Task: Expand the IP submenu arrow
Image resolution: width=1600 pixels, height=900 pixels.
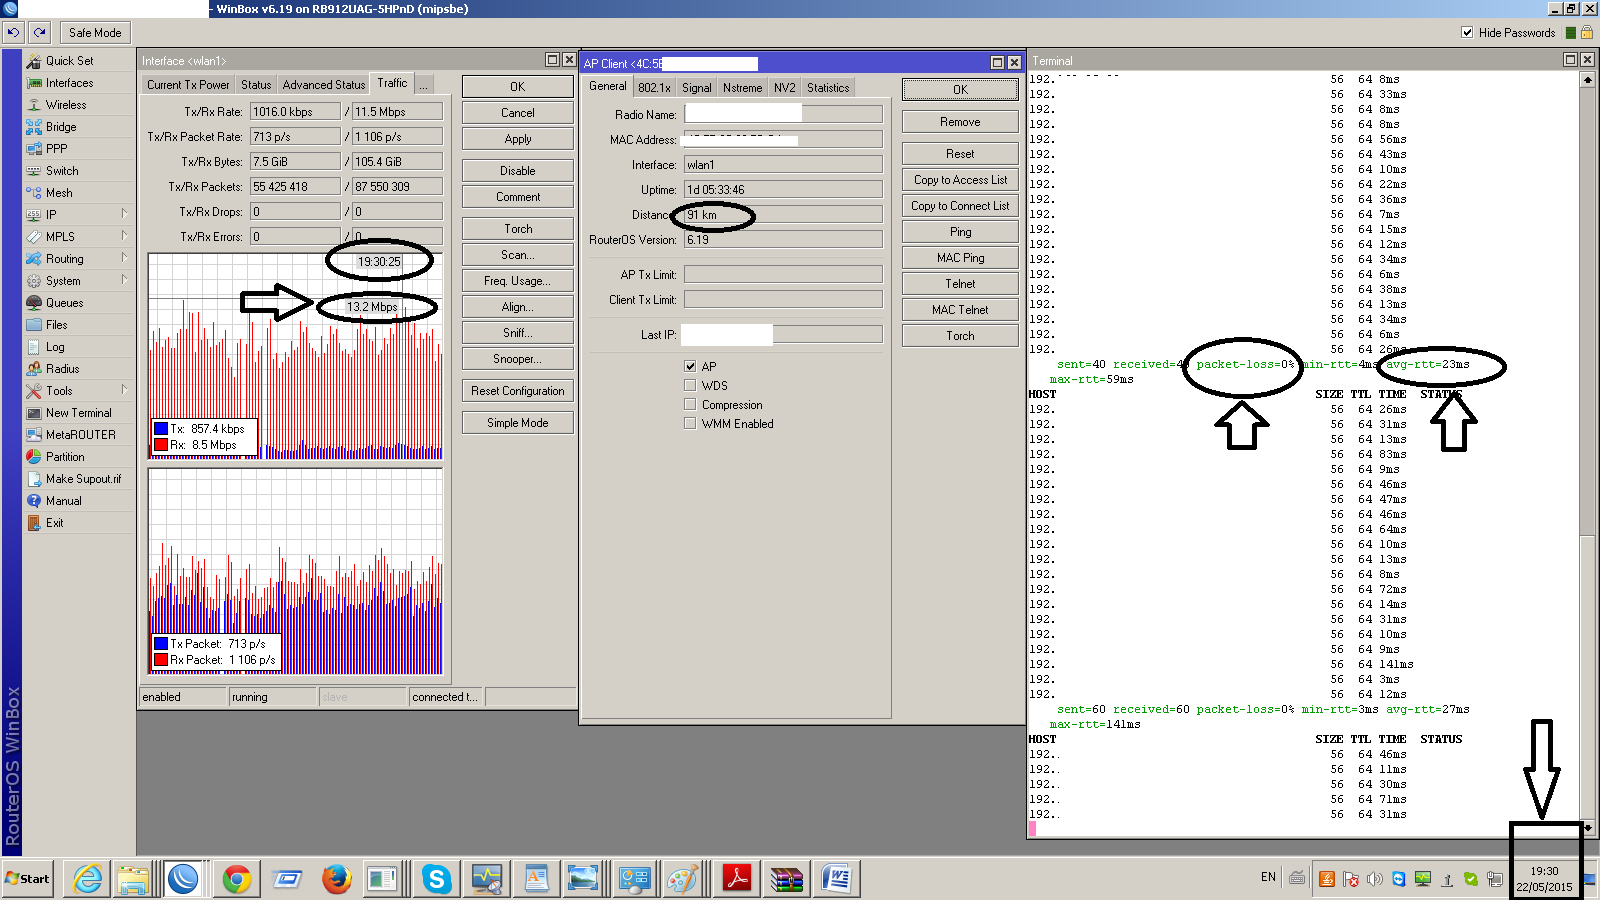Action: pyautogui.click(x=124, y=214)
